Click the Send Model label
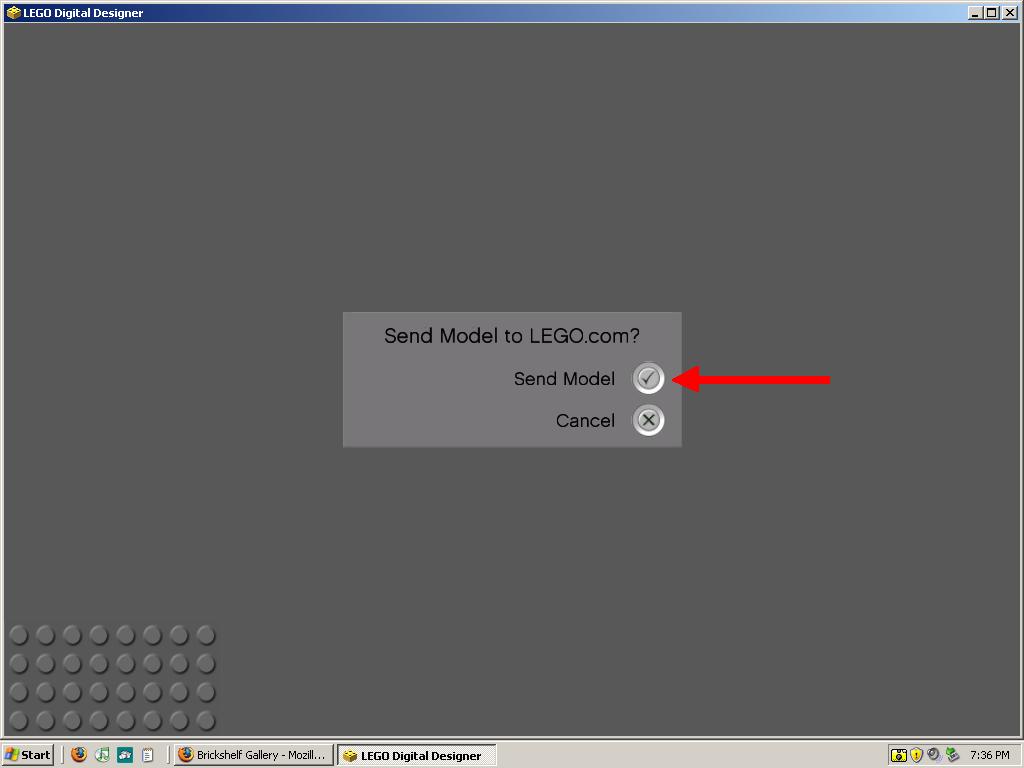 click(x=564, y=379)
